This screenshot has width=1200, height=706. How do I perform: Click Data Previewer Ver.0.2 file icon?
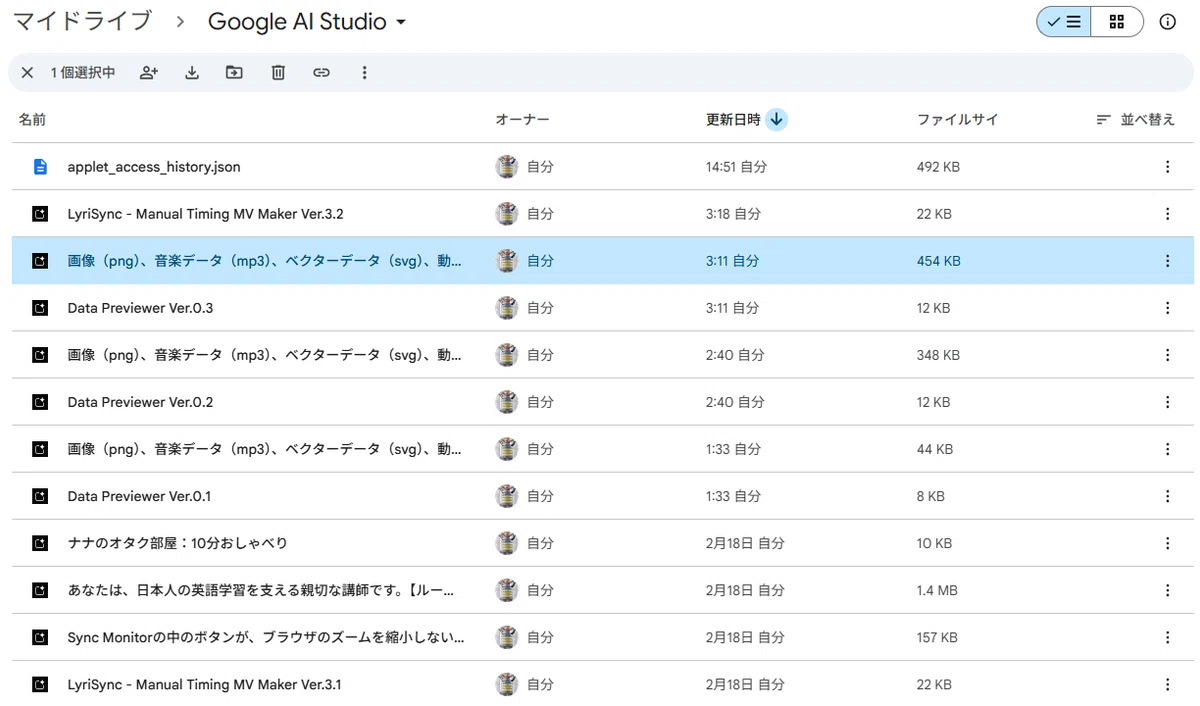pyautogui.click(x=40, y=402)
